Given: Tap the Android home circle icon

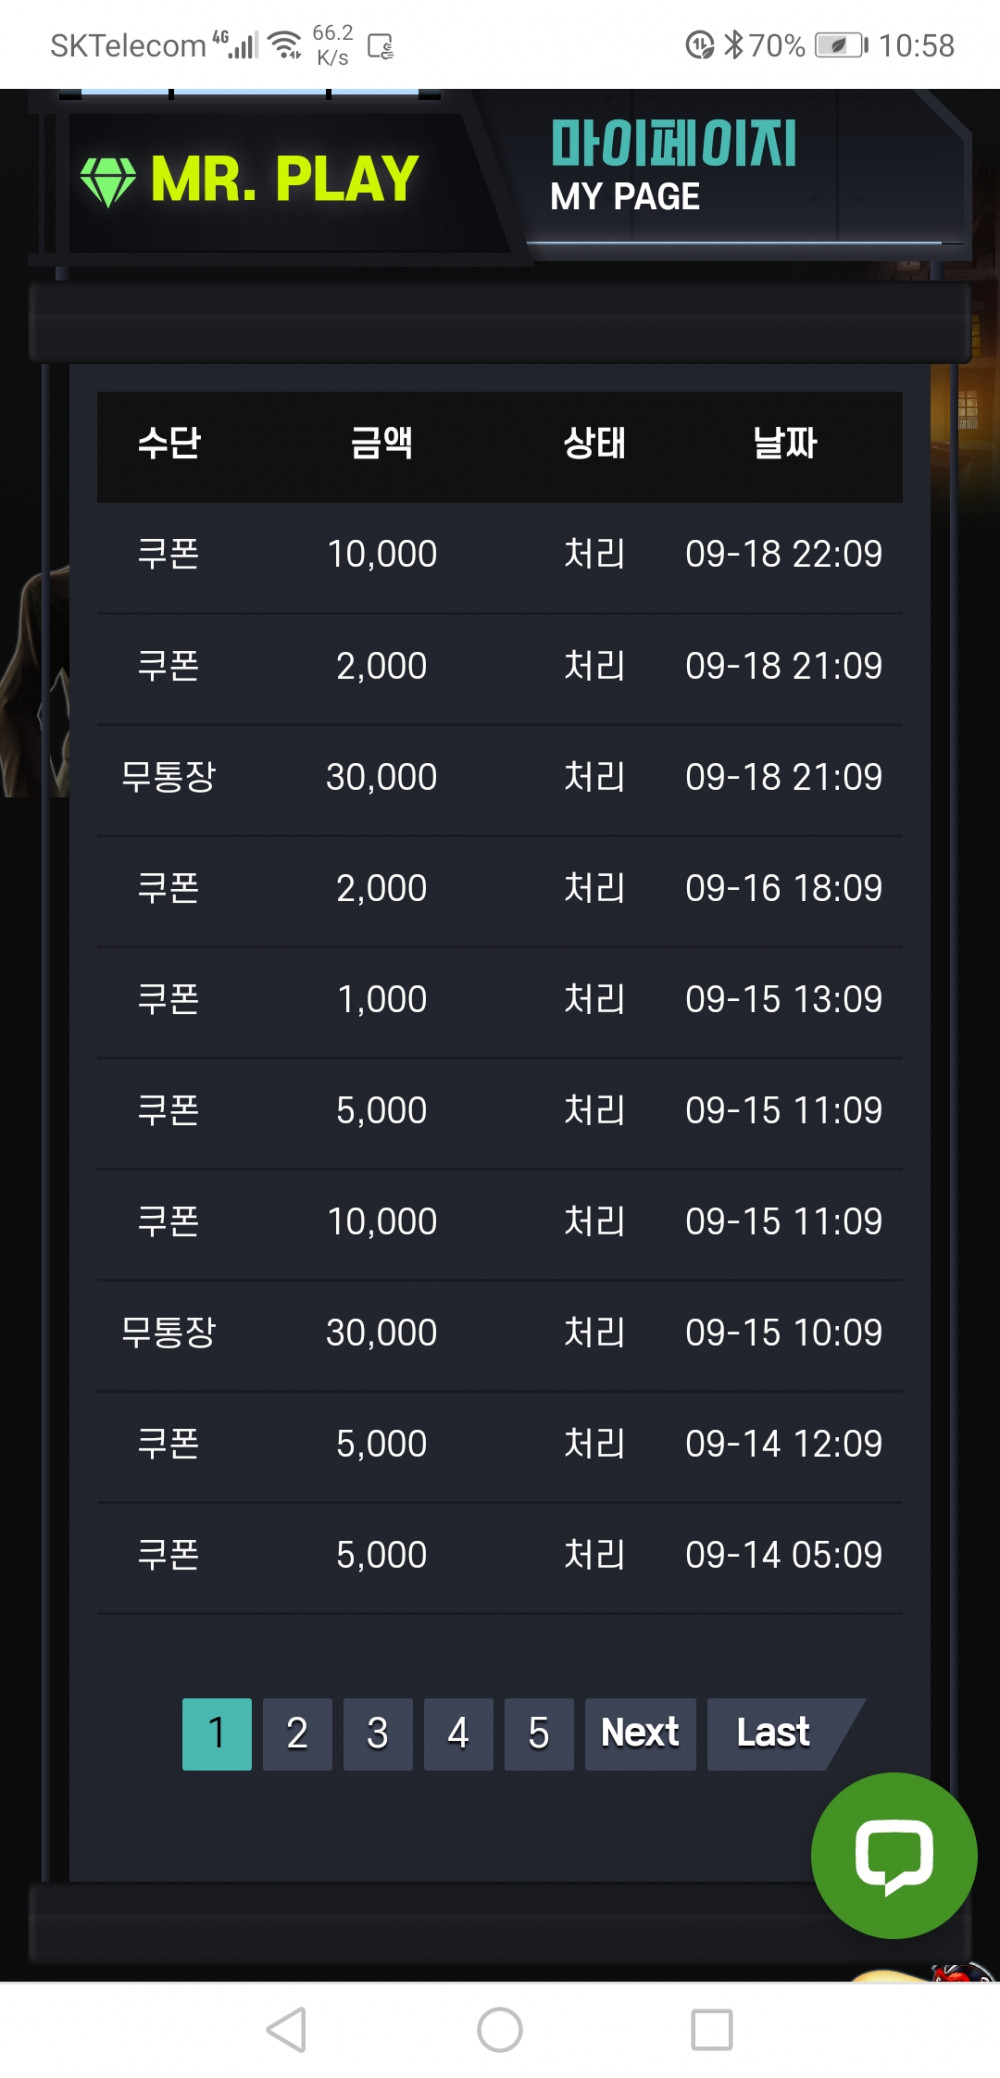Looking at the screenshot, I should tap(500, 2029).
